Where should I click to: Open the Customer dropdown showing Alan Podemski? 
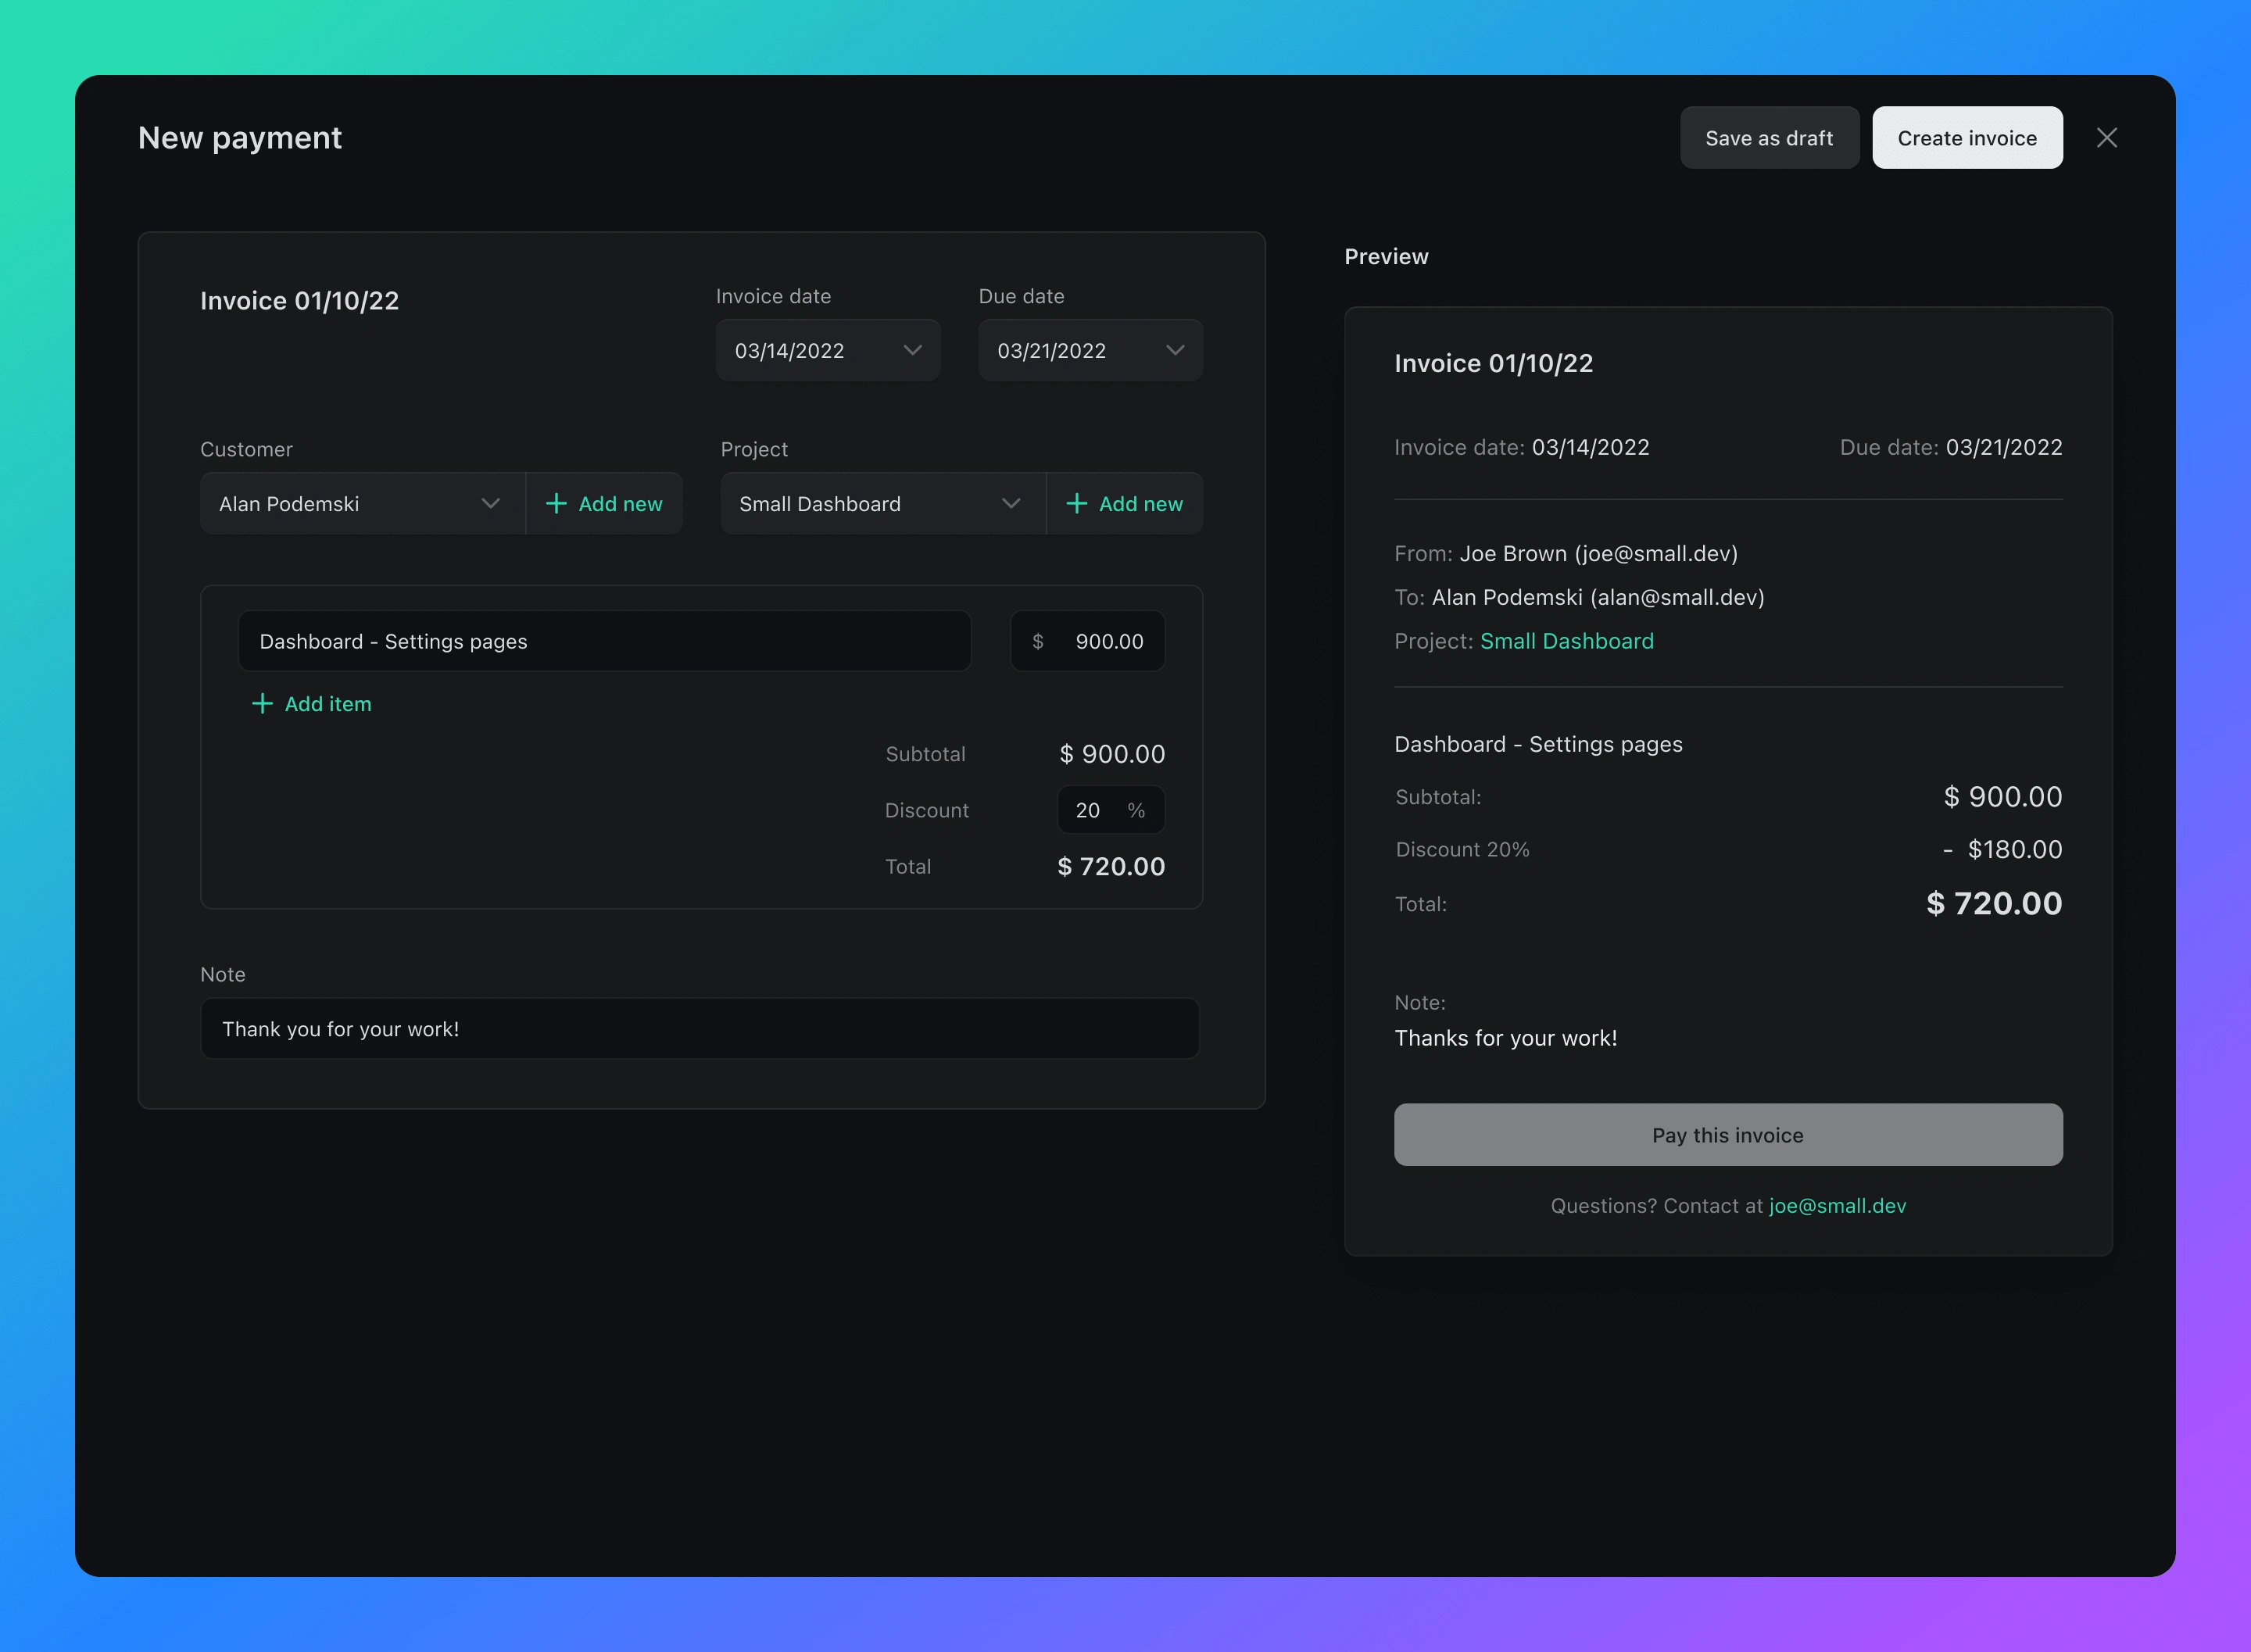click(362, 503)
